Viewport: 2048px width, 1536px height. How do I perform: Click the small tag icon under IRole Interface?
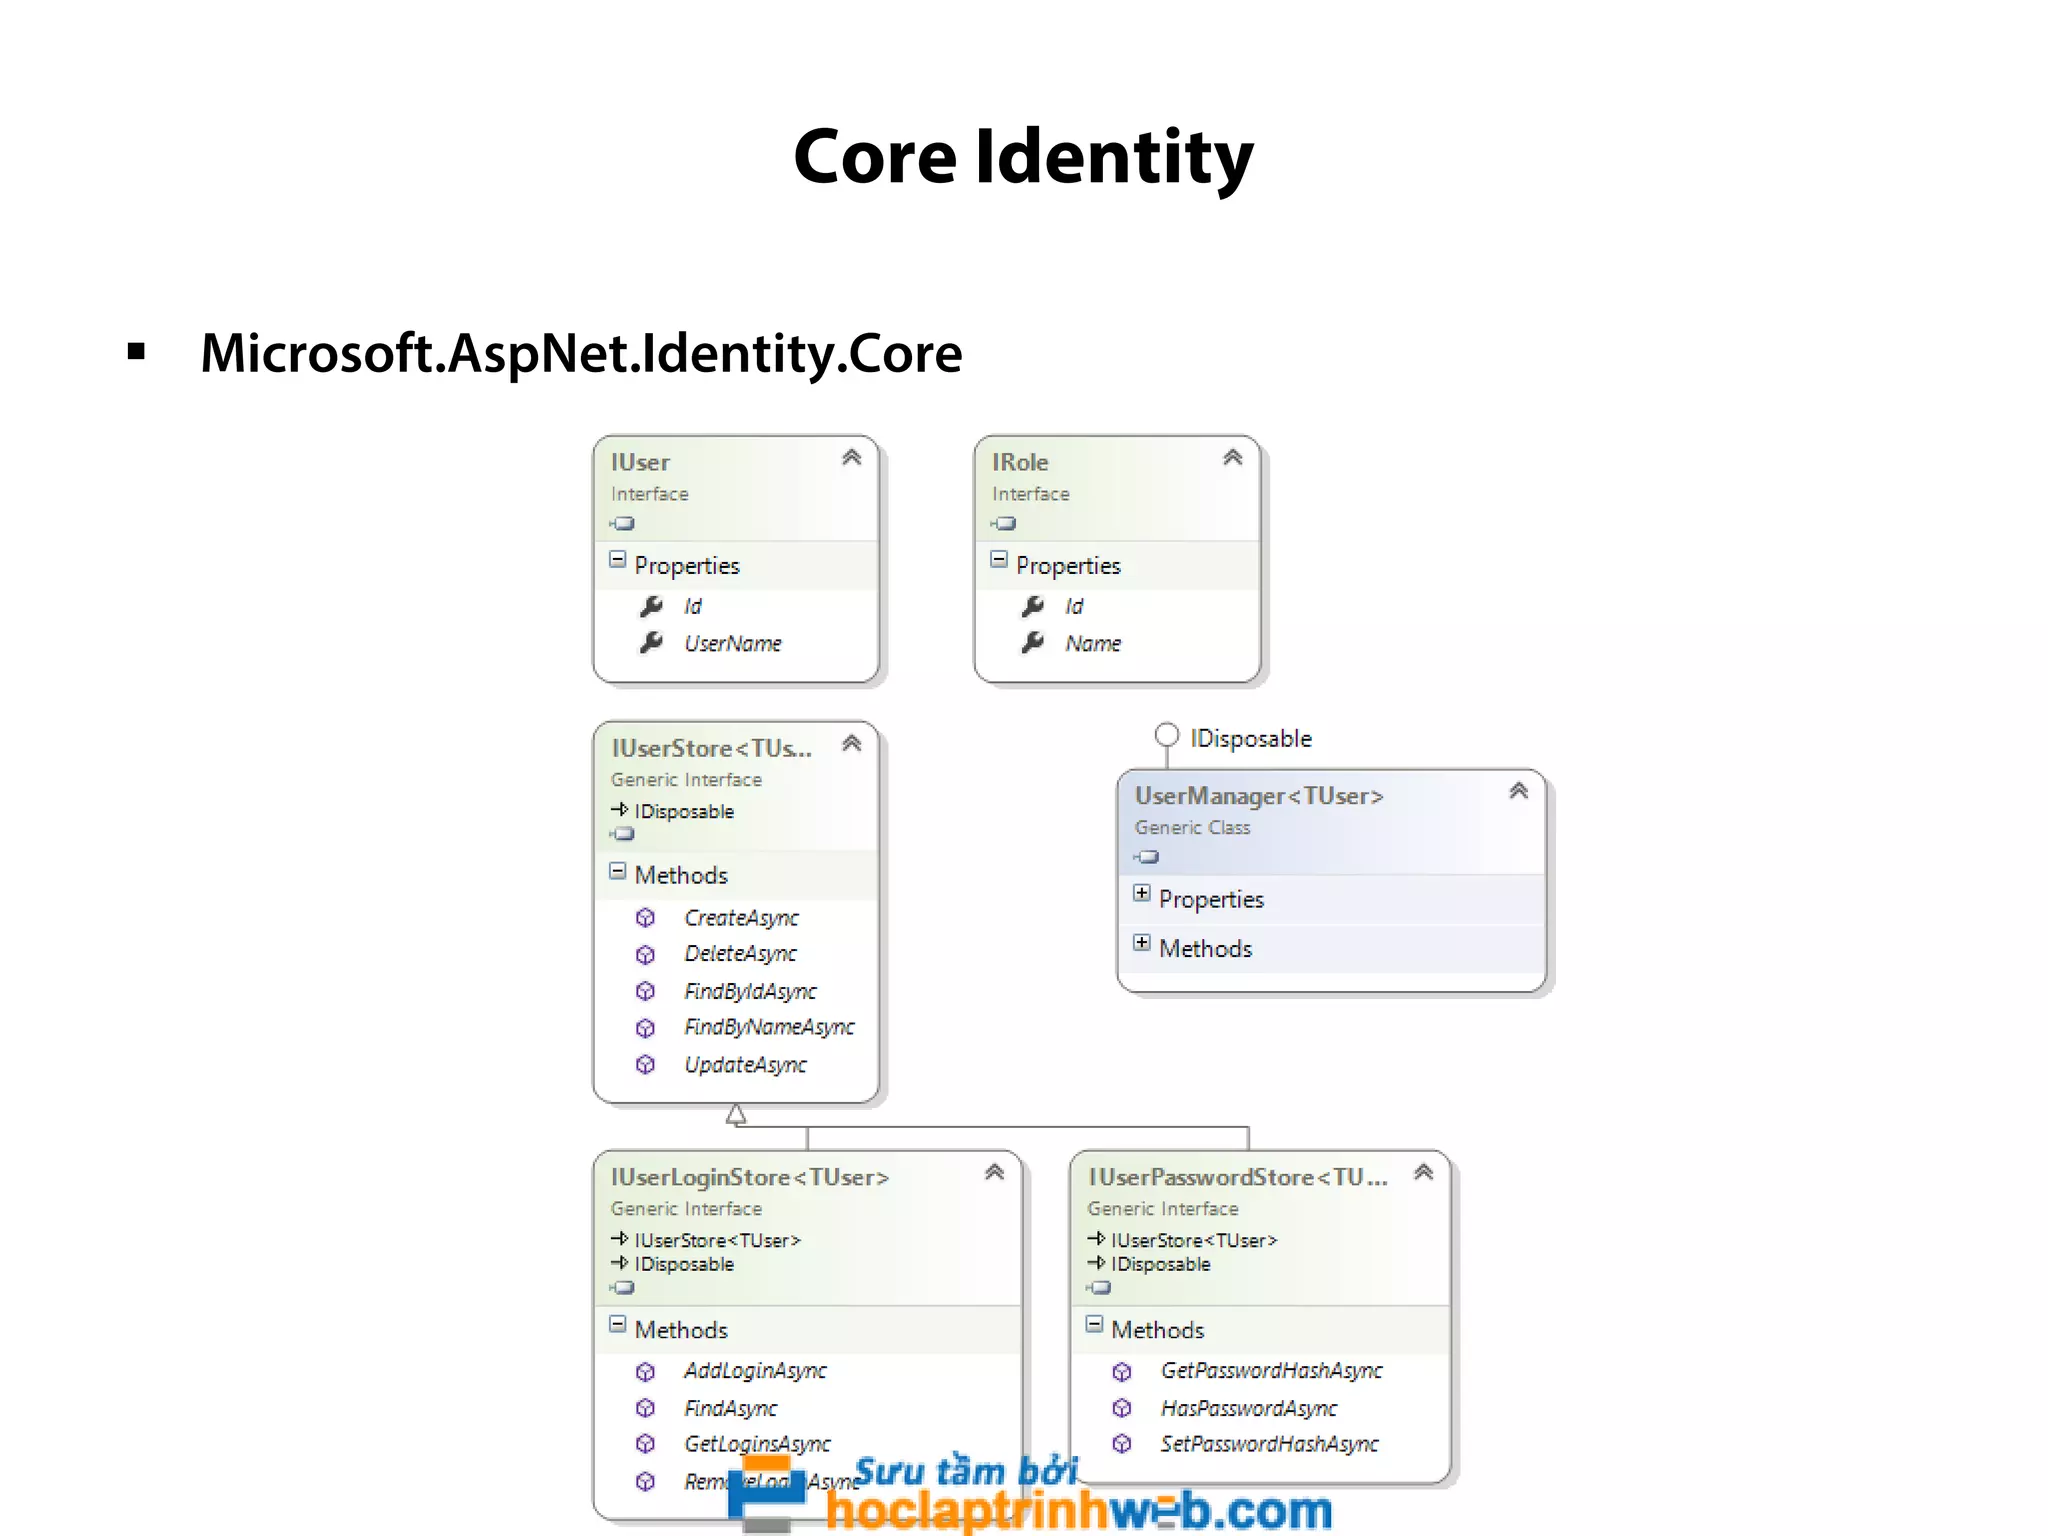[1003, 523]
